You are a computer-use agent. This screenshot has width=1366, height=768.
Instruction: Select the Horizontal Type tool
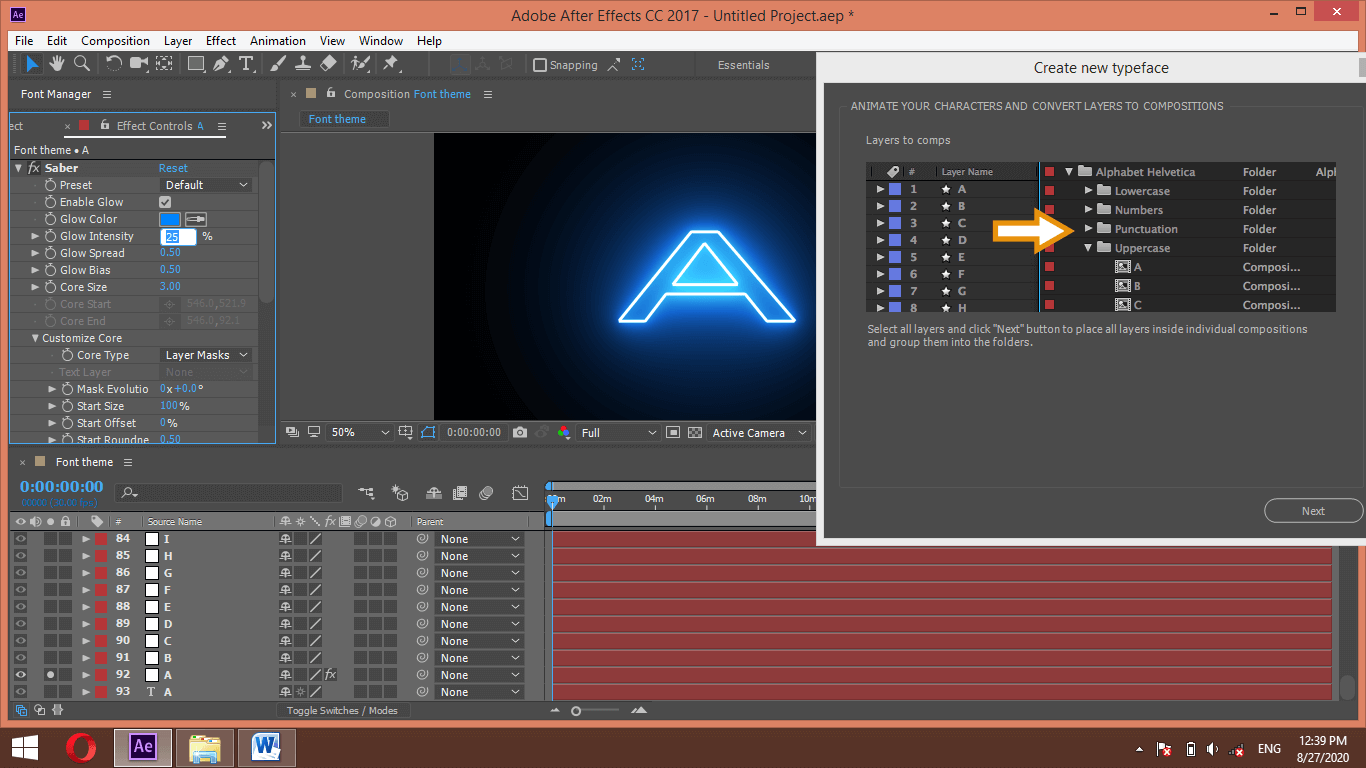(x=247, y=64)
